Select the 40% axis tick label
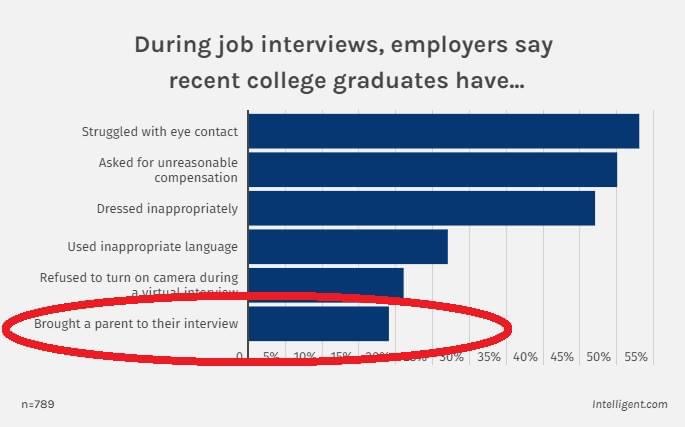This screenshot has height=427, width=685. pyautogui.click(x=525, y=357)
